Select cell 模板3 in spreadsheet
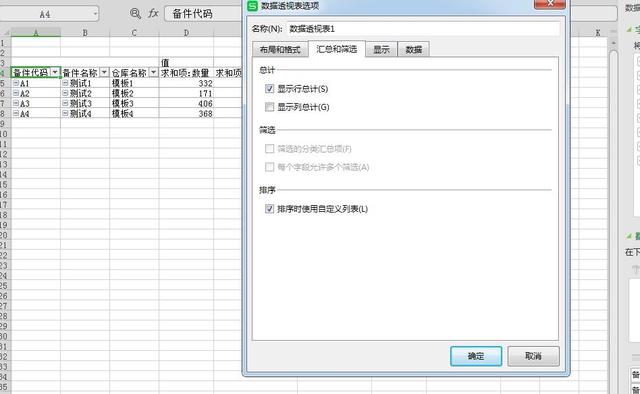640x394 pixels. (x=134, y=103)
